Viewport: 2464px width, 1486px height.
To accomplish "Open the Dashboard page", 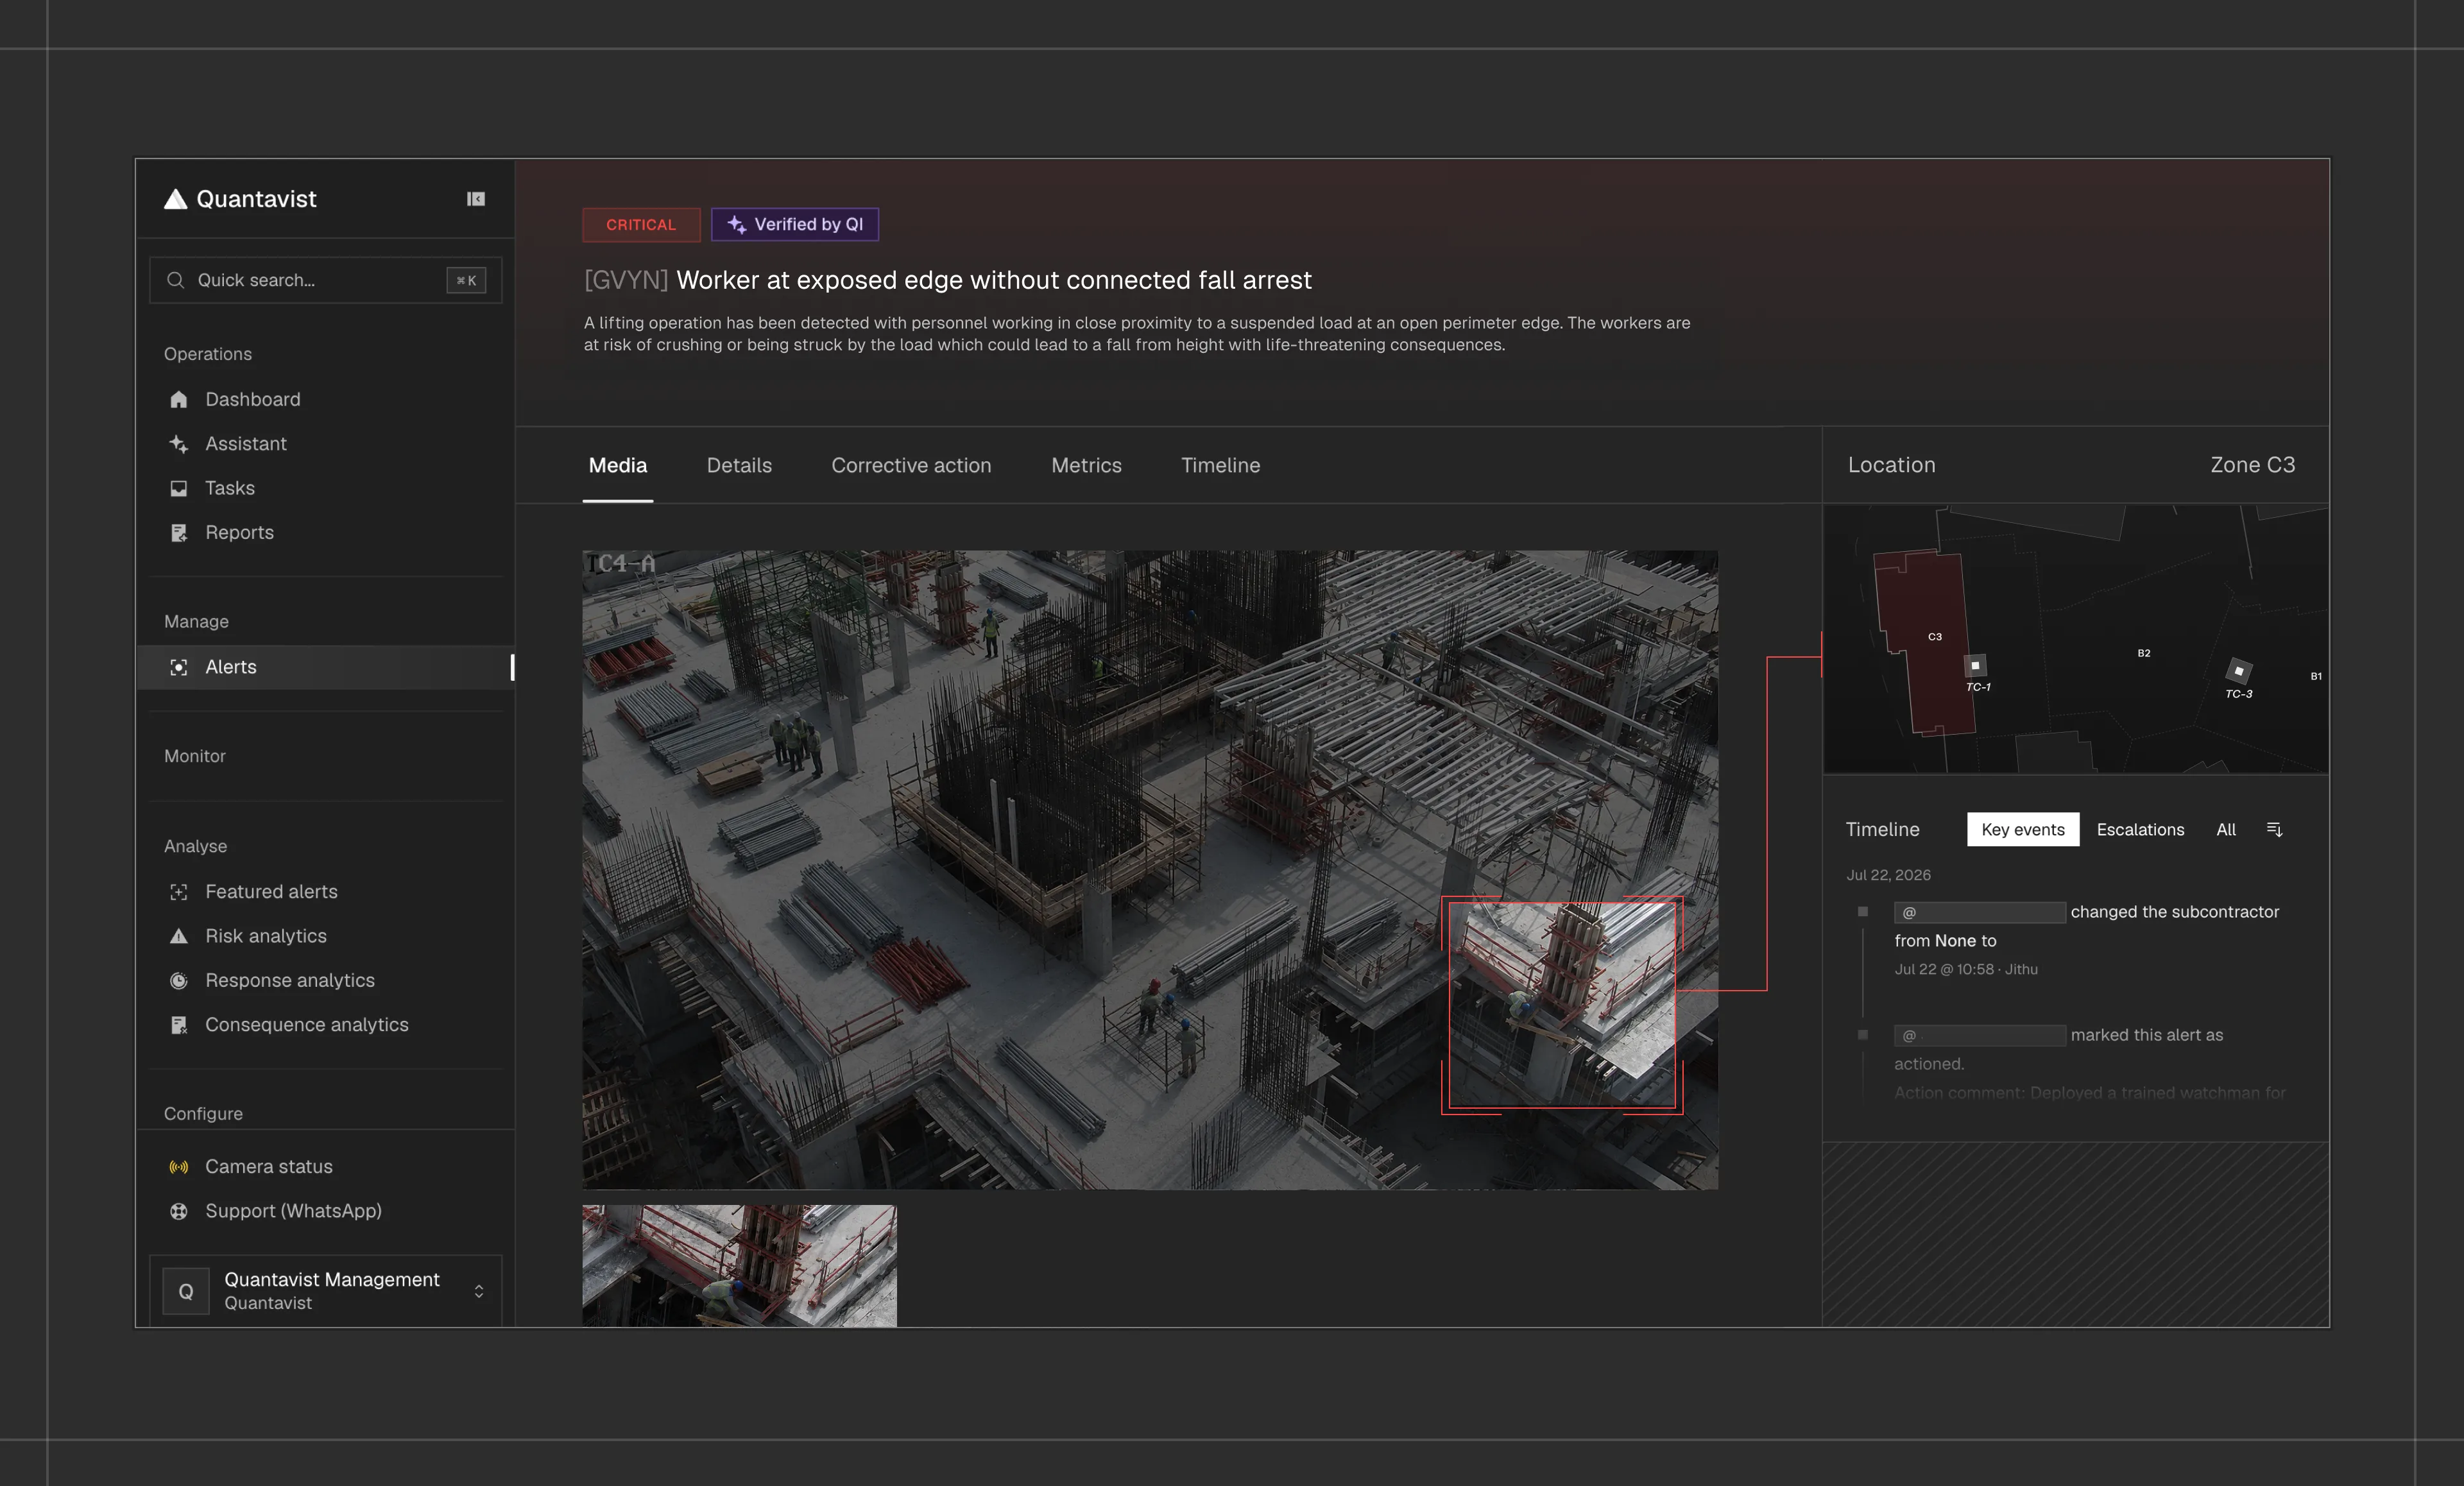I will coord(253,399).
